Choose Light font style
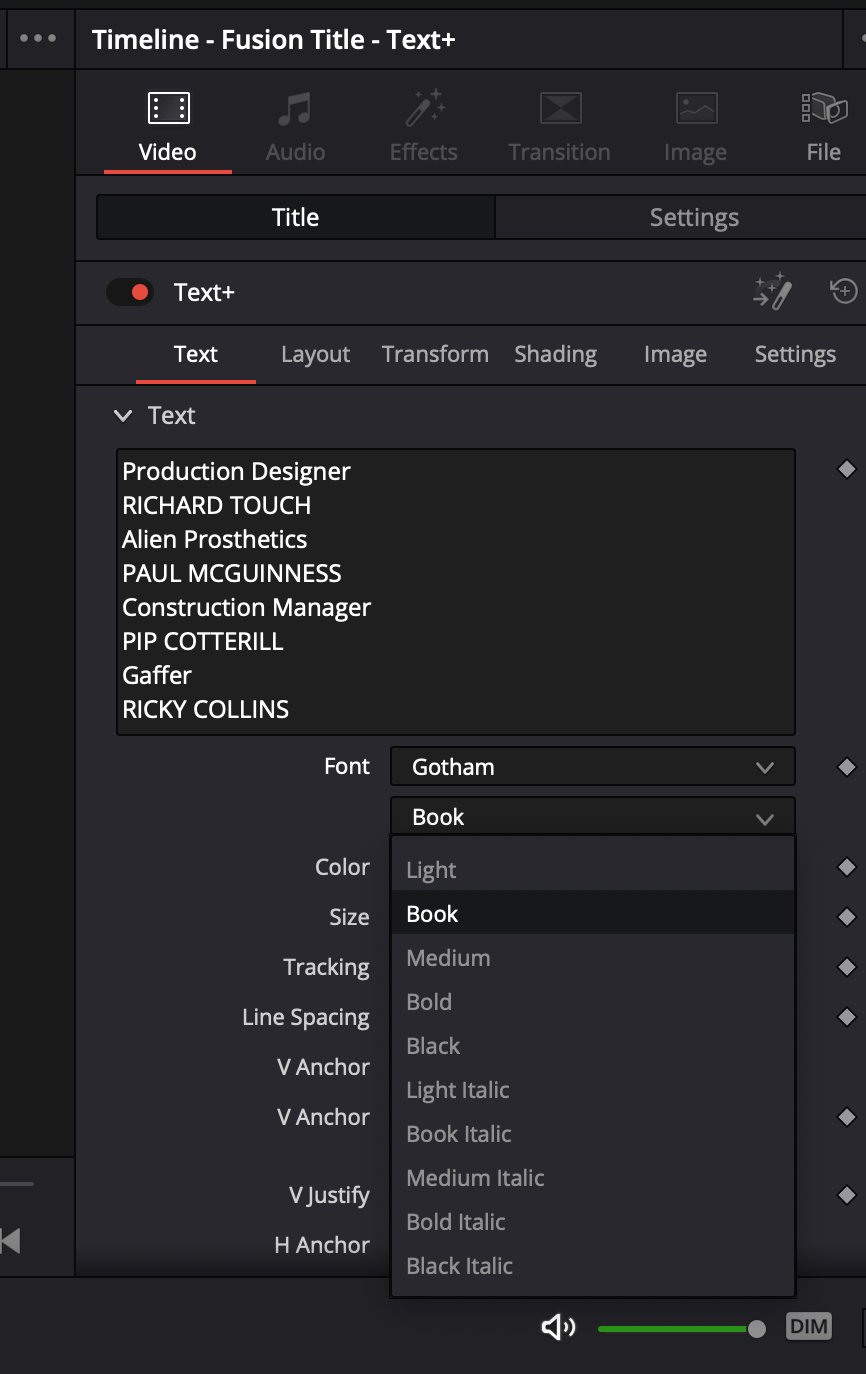866x1374 pixels. pos(593,870)
